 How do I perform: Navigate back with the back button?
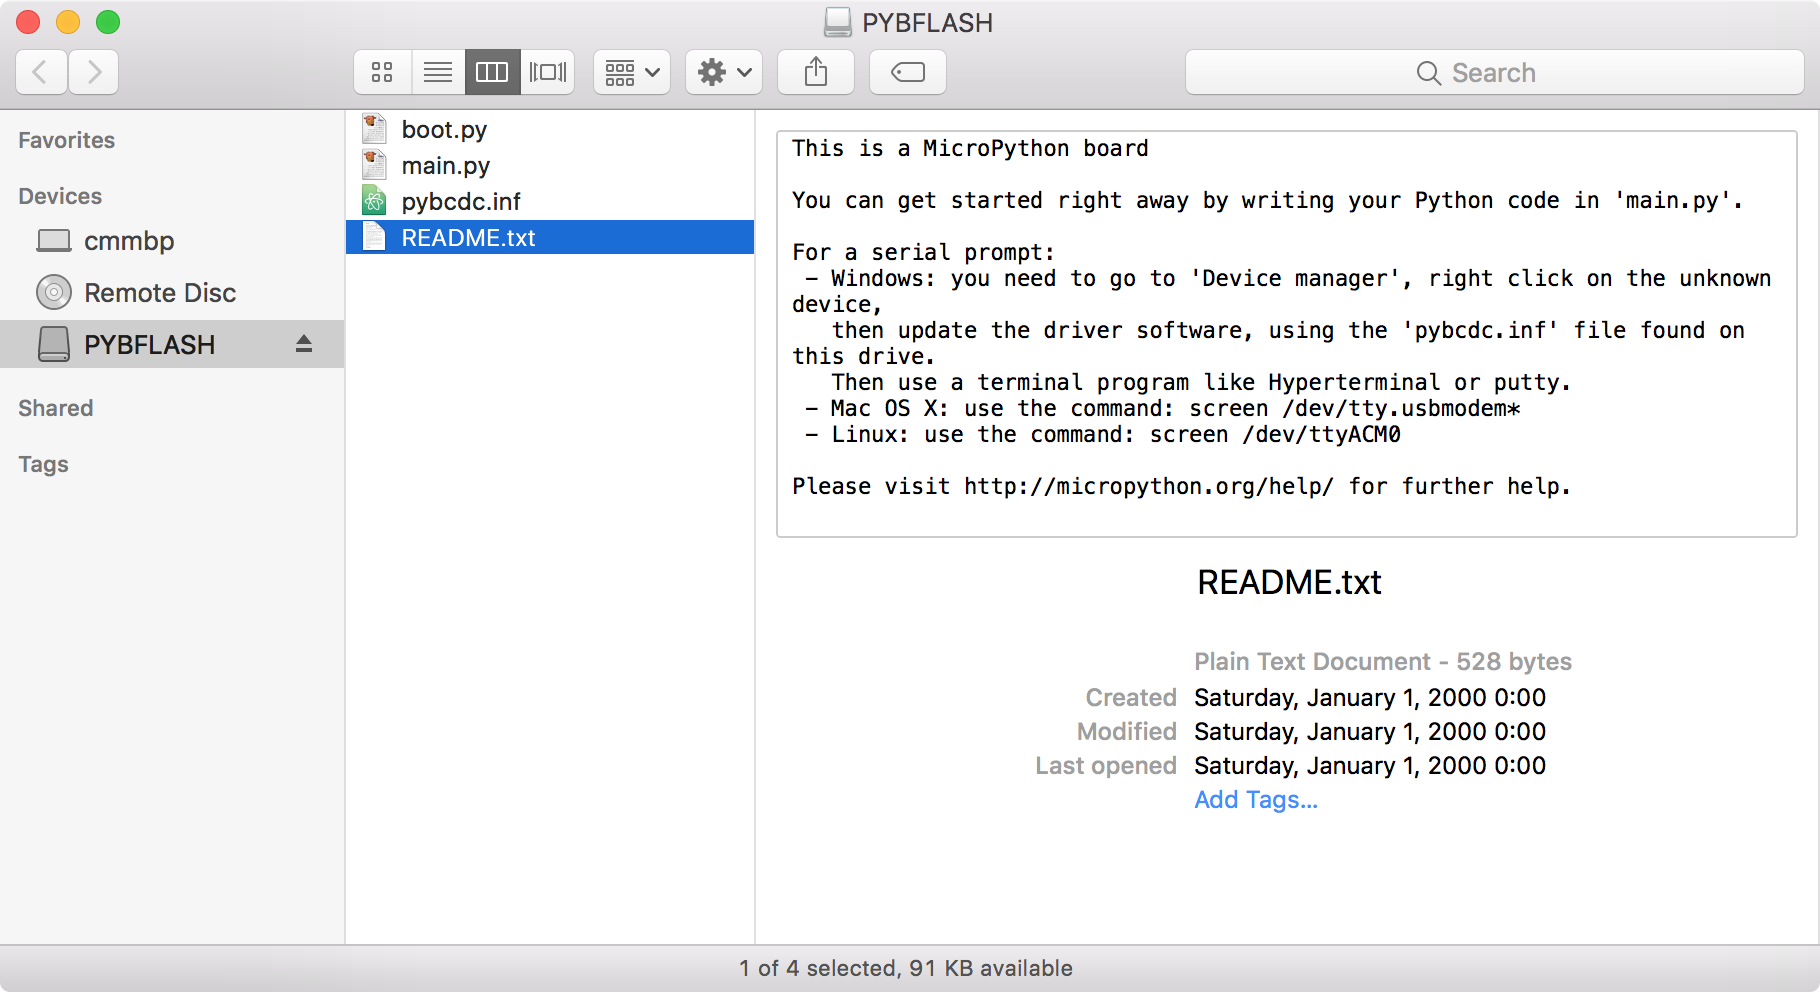point(40,71)
